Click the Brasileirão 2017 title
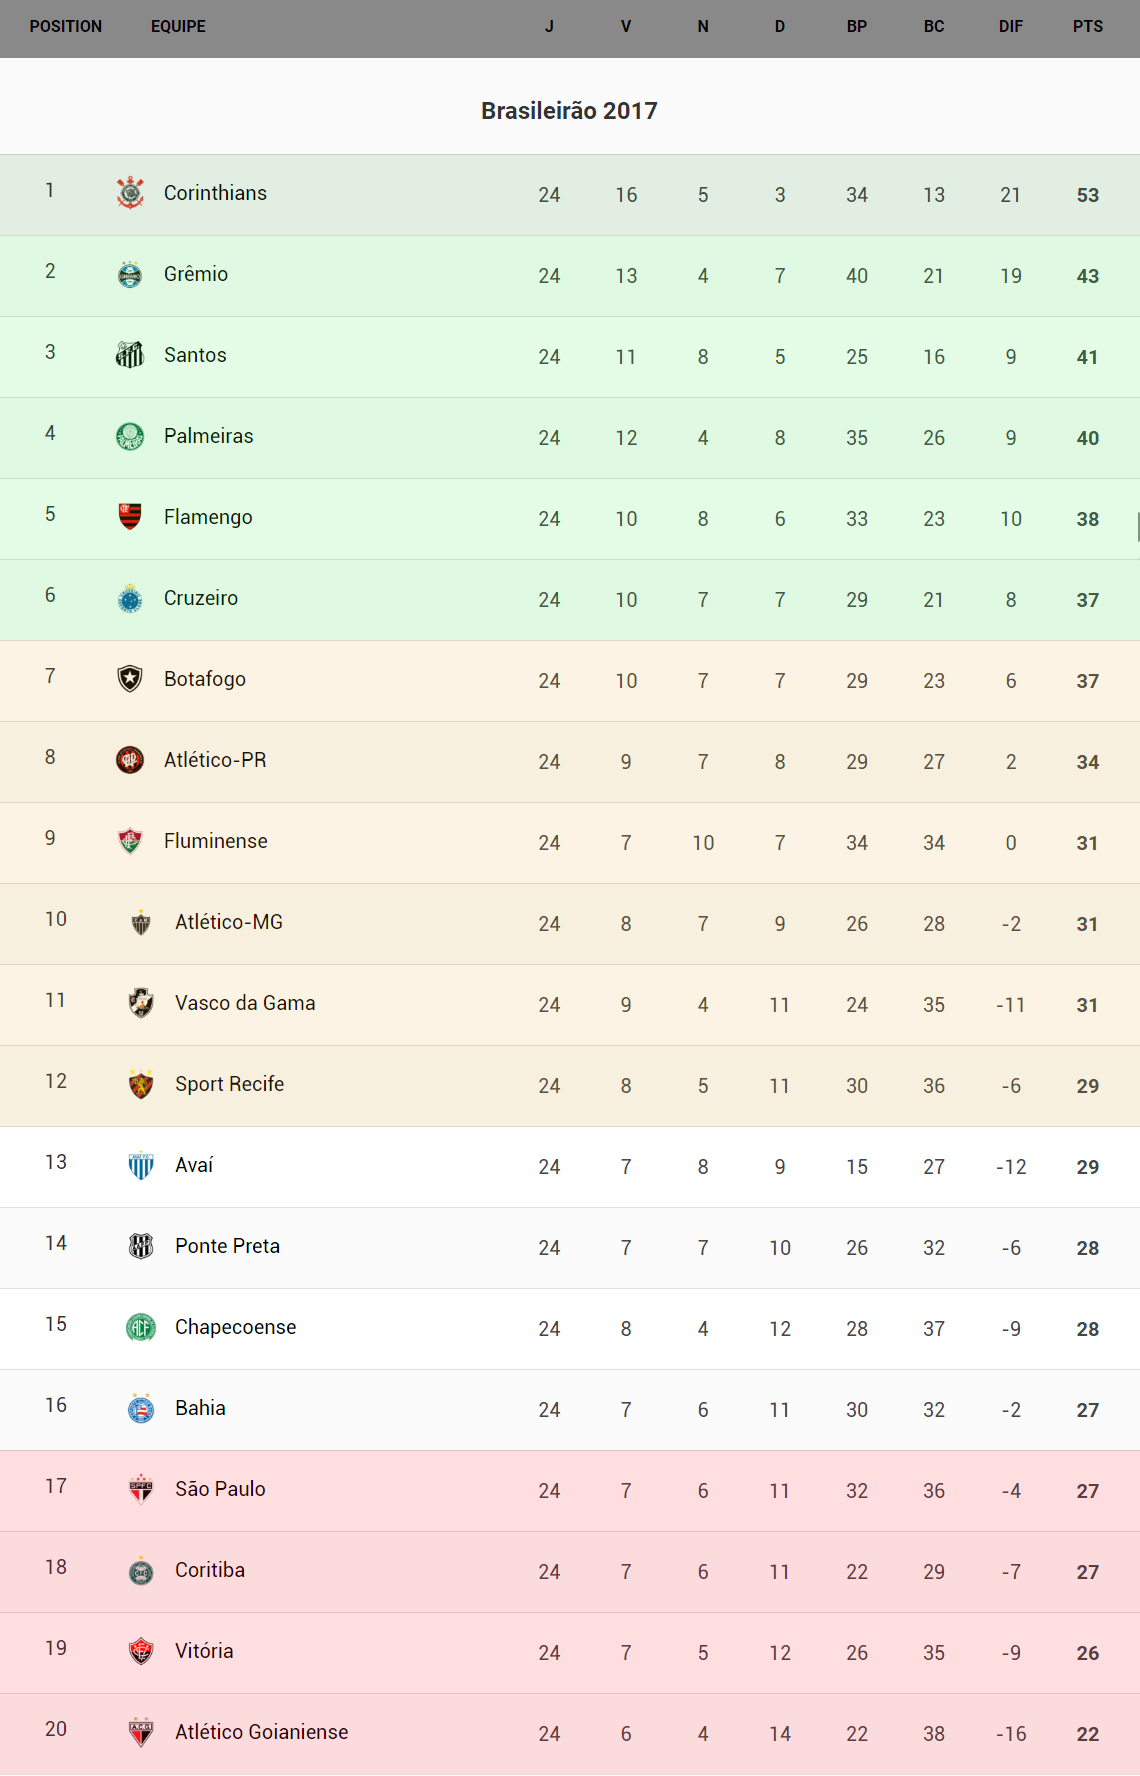The width and height of the screenshot is (1140, 1776). pos(569,111)
